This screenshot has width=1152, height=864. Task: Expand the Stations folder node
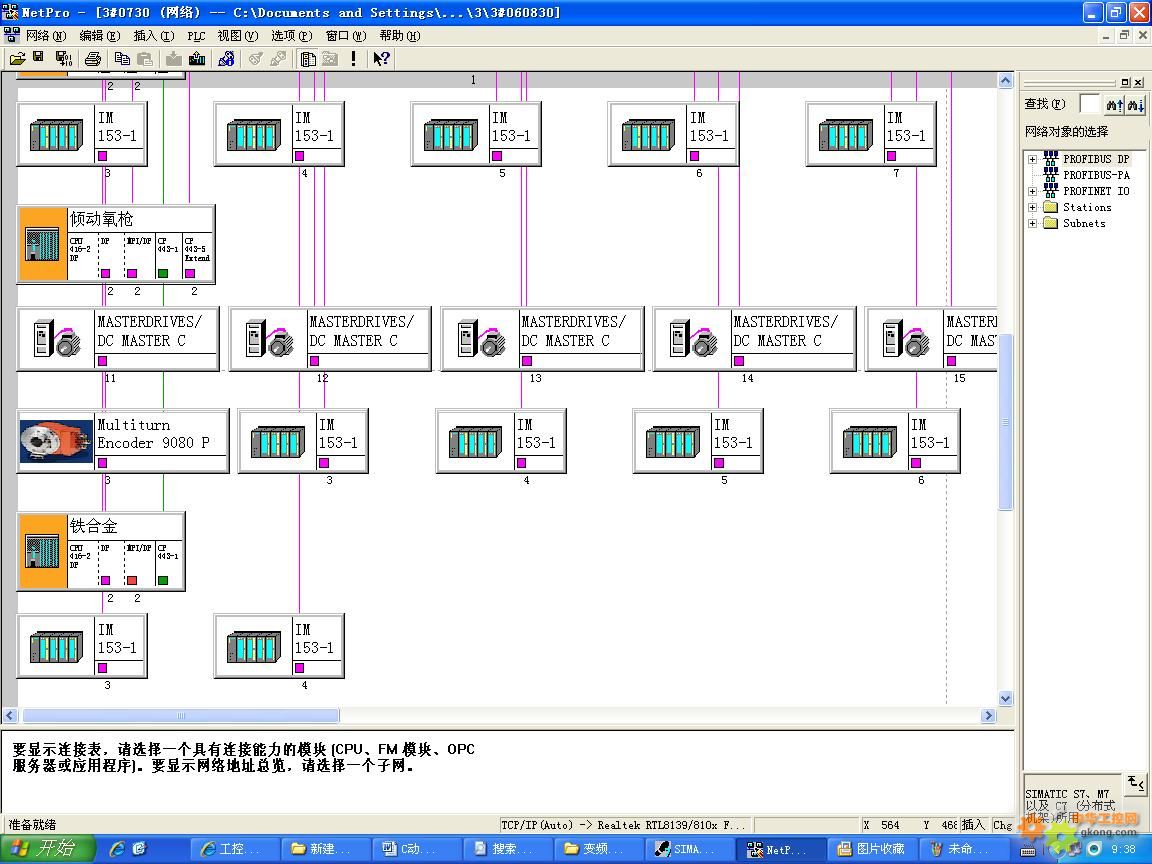click(1032, 208)
